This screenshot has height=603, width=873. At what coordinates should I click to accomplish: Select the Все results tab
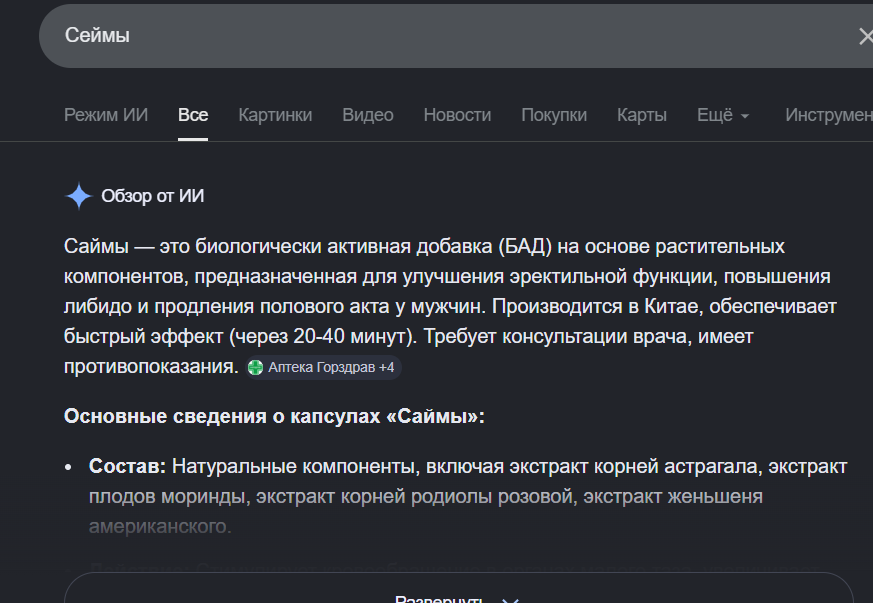click(x=193, y=115)
